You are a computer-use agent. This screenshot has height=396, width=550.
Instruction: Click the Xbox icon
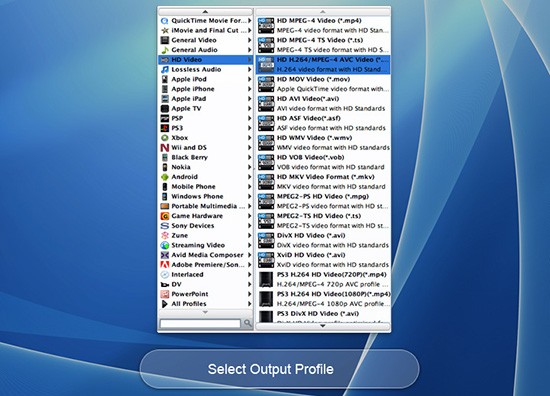tap(165, 138)
